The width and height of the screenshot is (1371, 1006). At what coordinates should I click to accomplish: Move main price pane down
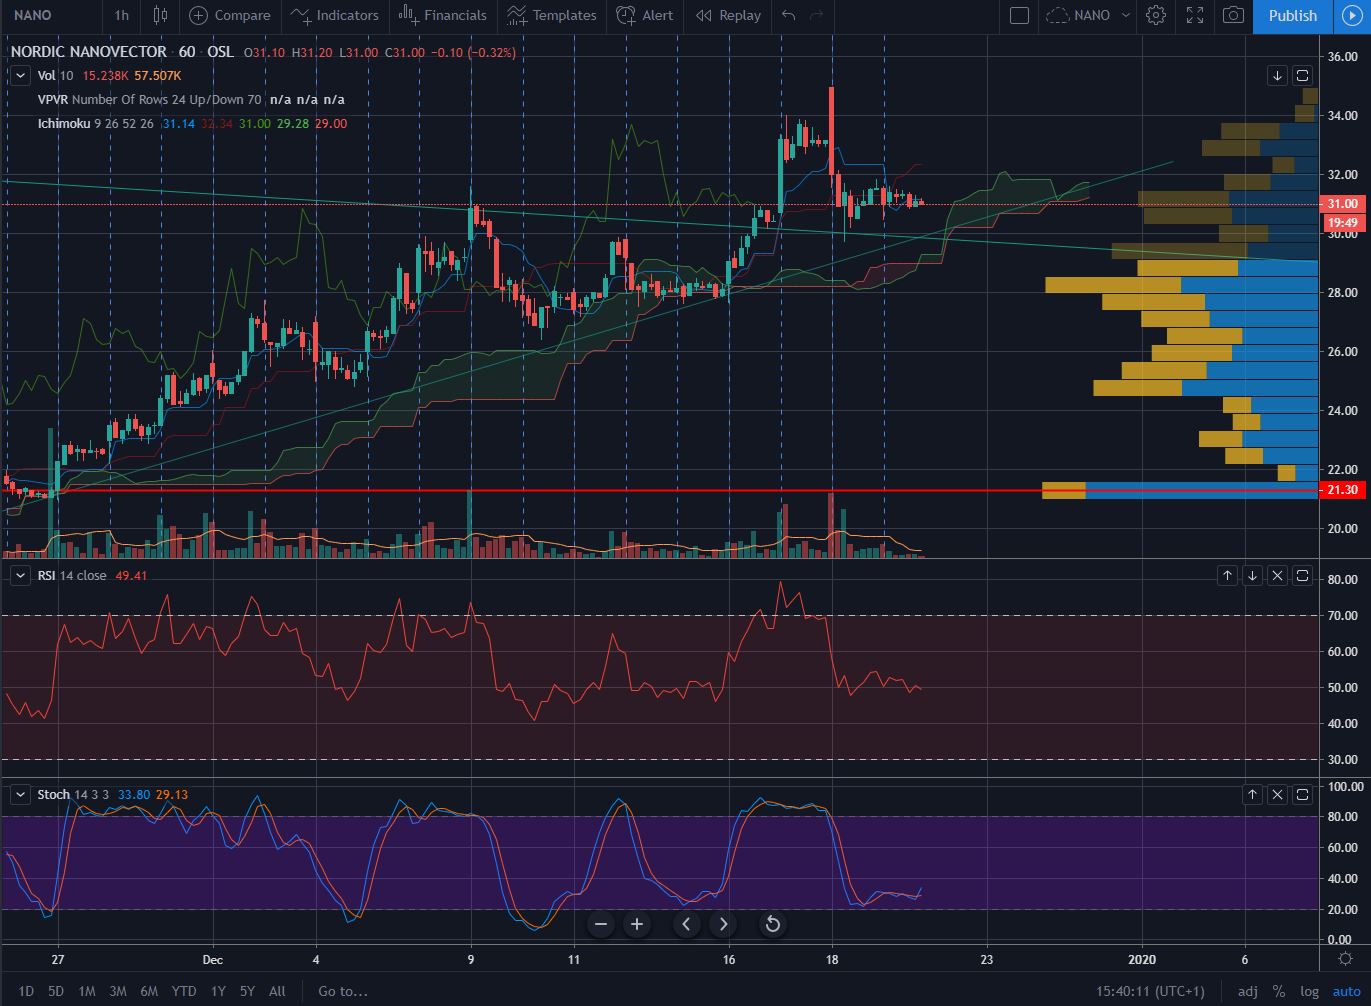pyautogui.click(x=1277, y=75)
